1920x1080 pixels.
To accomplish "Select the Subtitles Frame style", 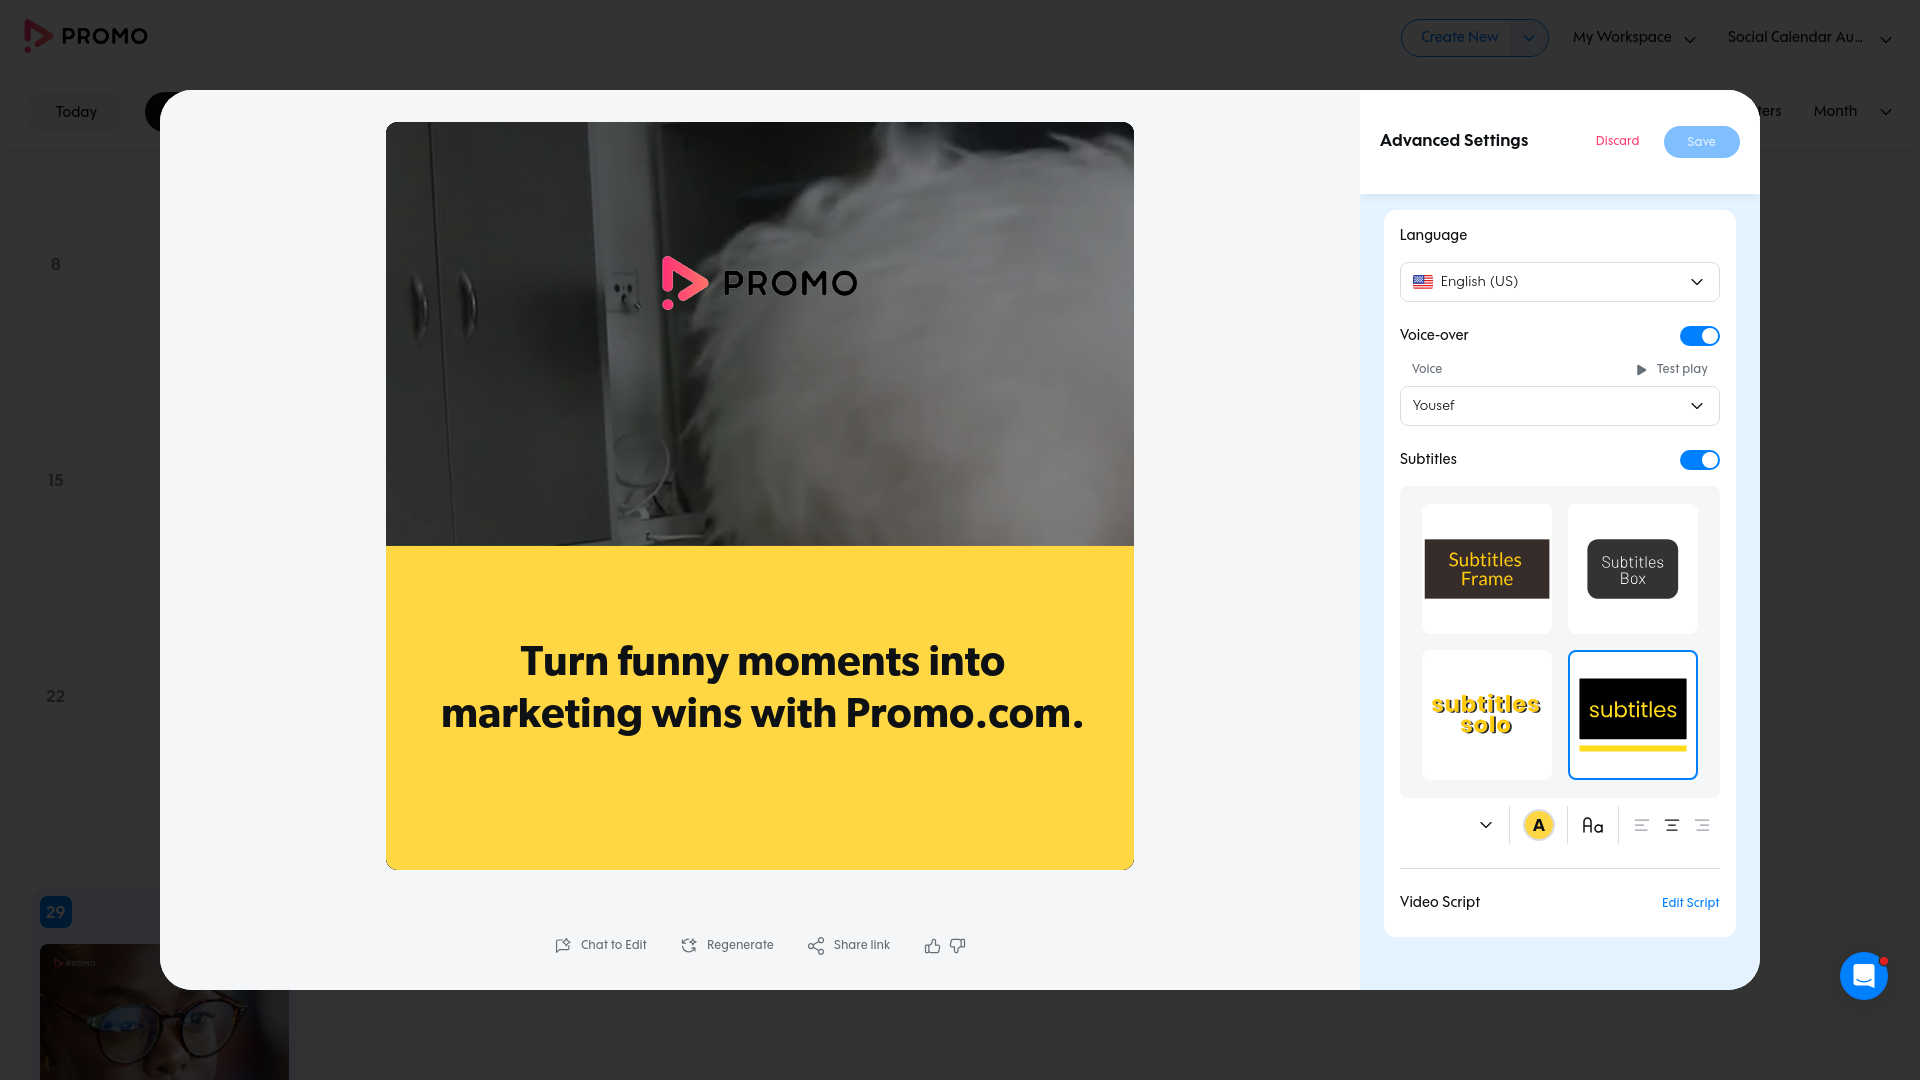I will 1487,569.
